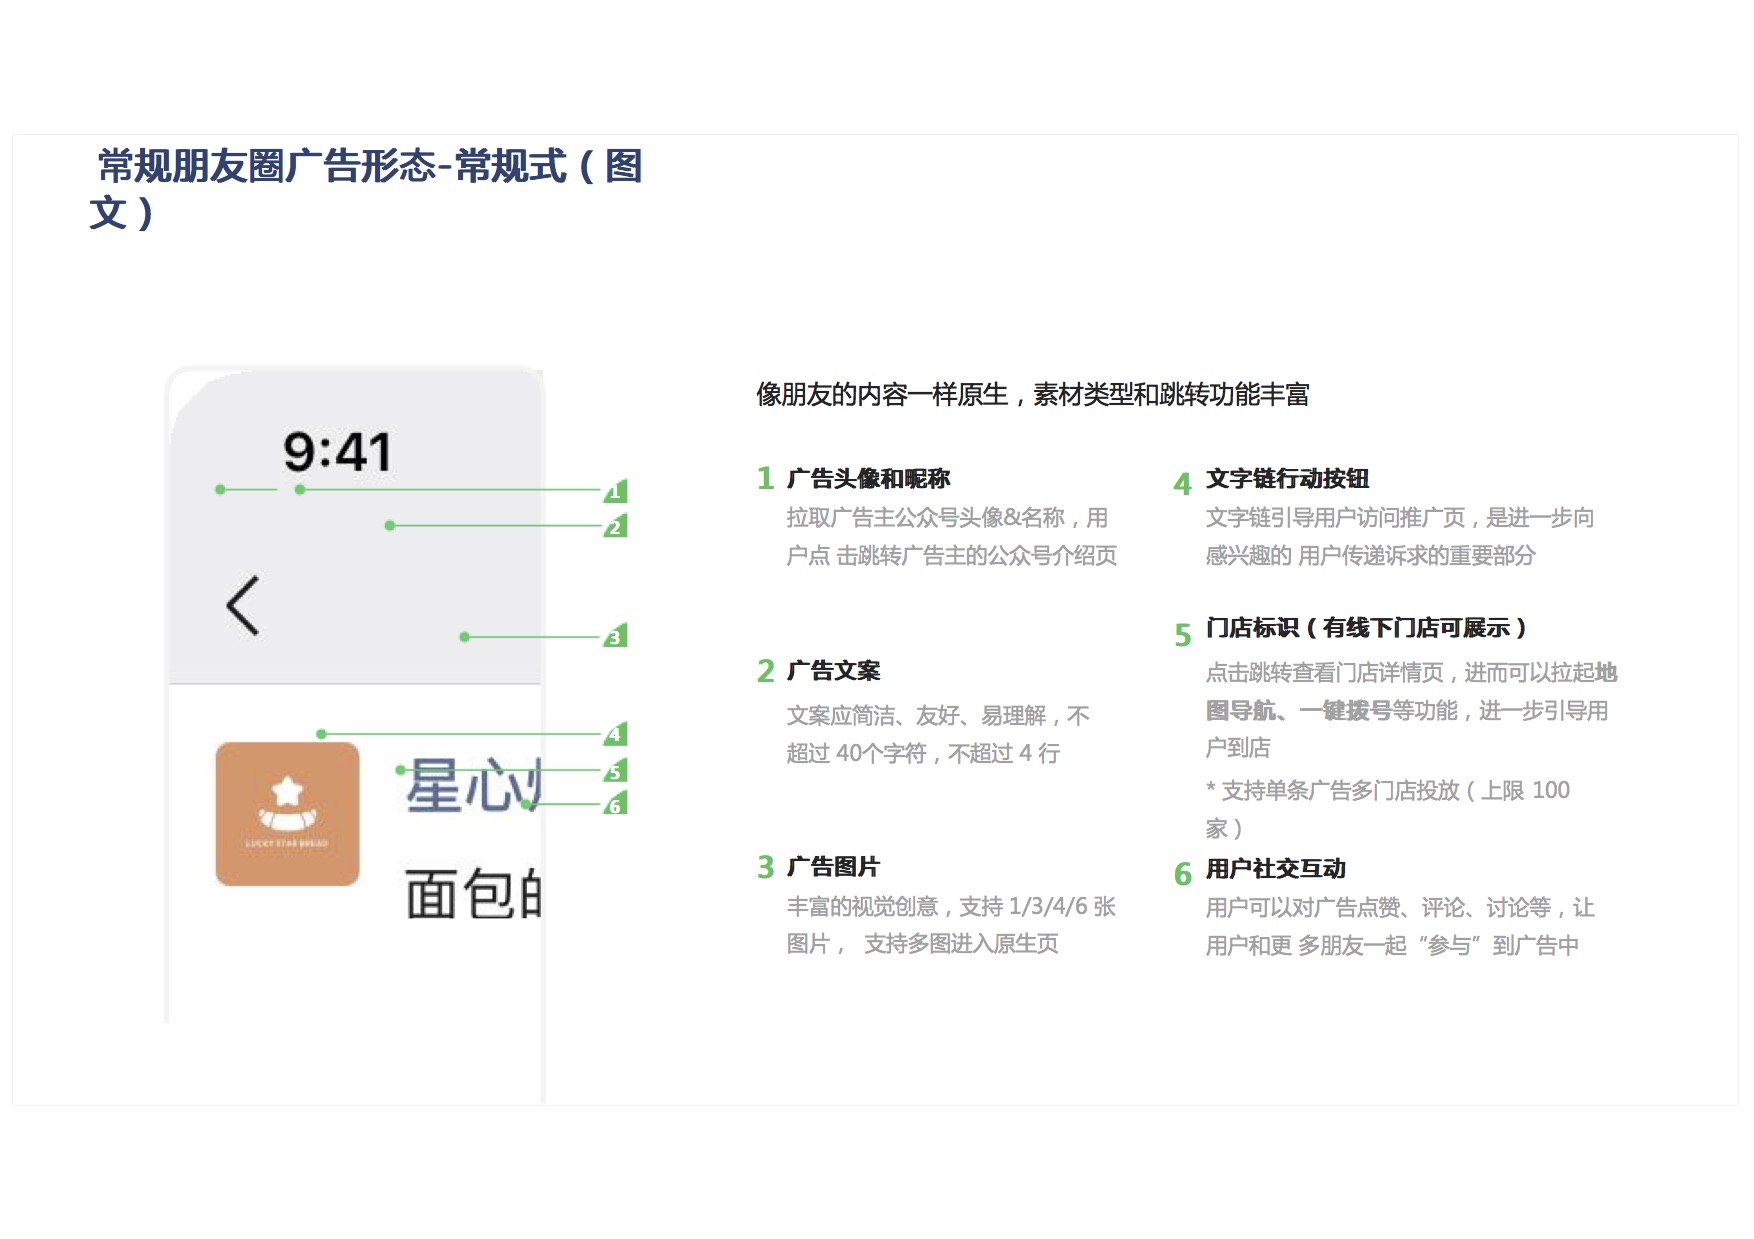This screenshot has width=1754, height=1239.
Task: Select the 门店标识 heading text
Action: [1366, 628]
